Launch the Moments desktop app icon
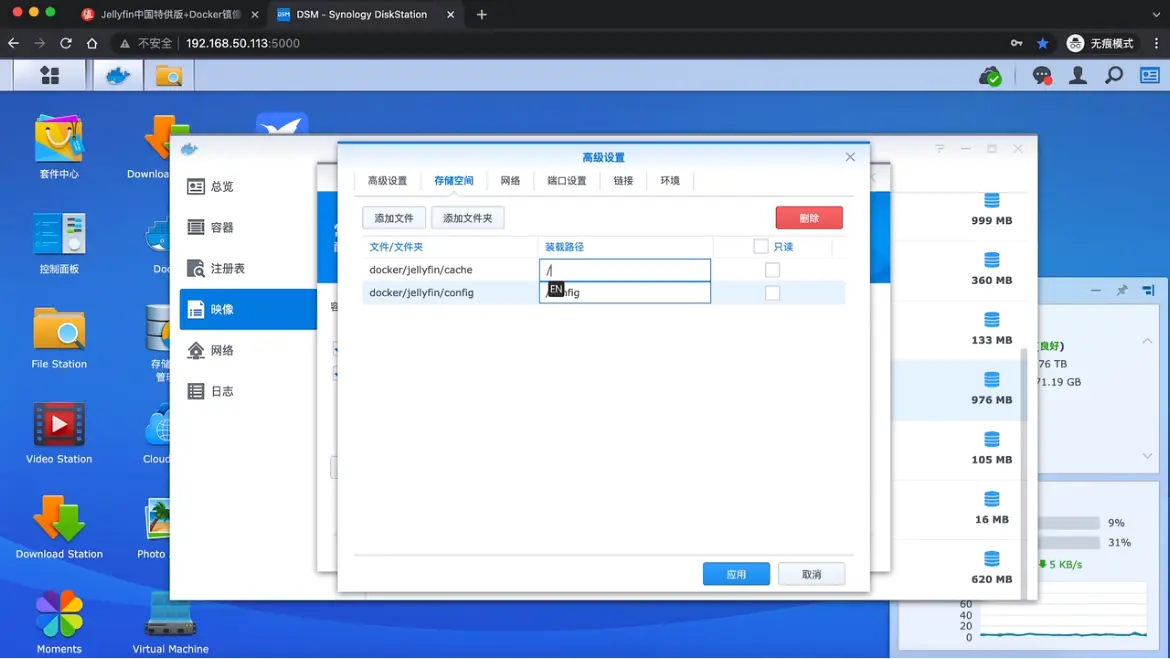Screen dimensions: 1170x659 (59, 614)
